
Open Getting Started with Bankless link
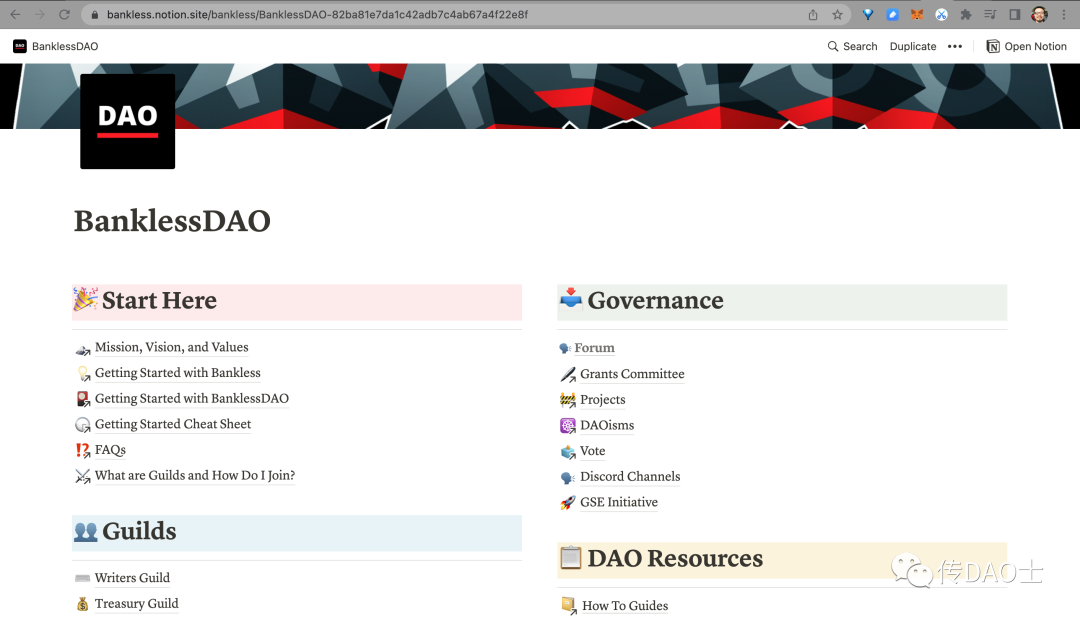tap(178, 373)
